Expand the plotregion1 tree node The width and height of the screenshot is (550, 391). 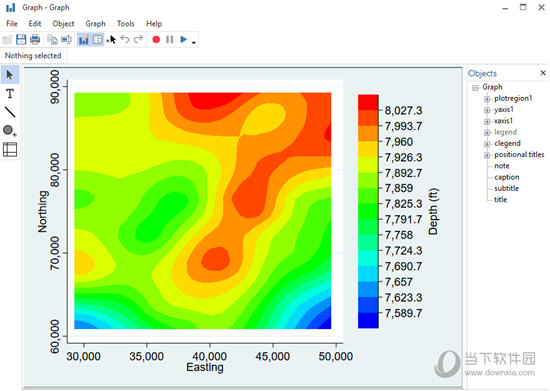[x=487, y=99]
